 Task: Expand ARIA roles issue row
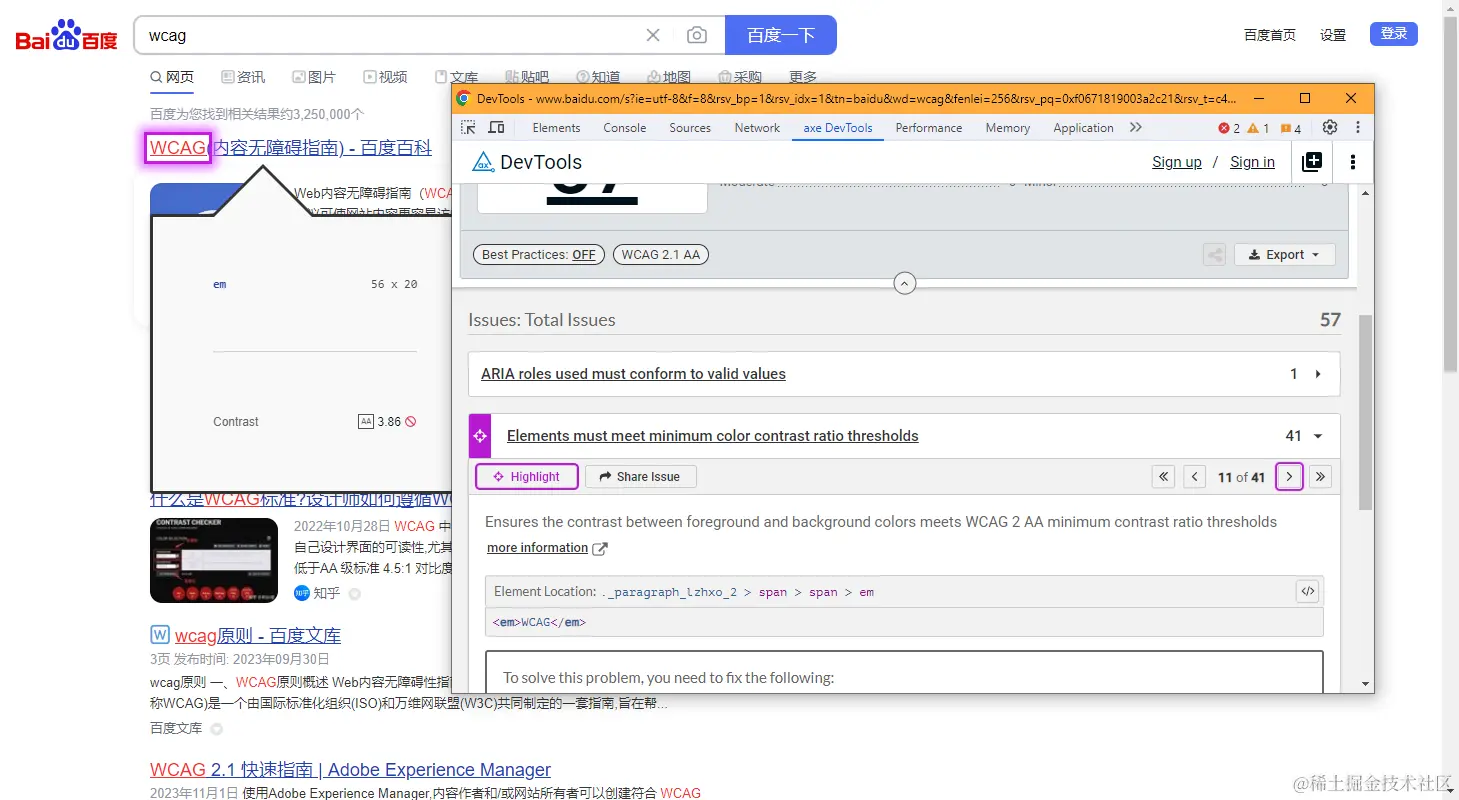904,374
